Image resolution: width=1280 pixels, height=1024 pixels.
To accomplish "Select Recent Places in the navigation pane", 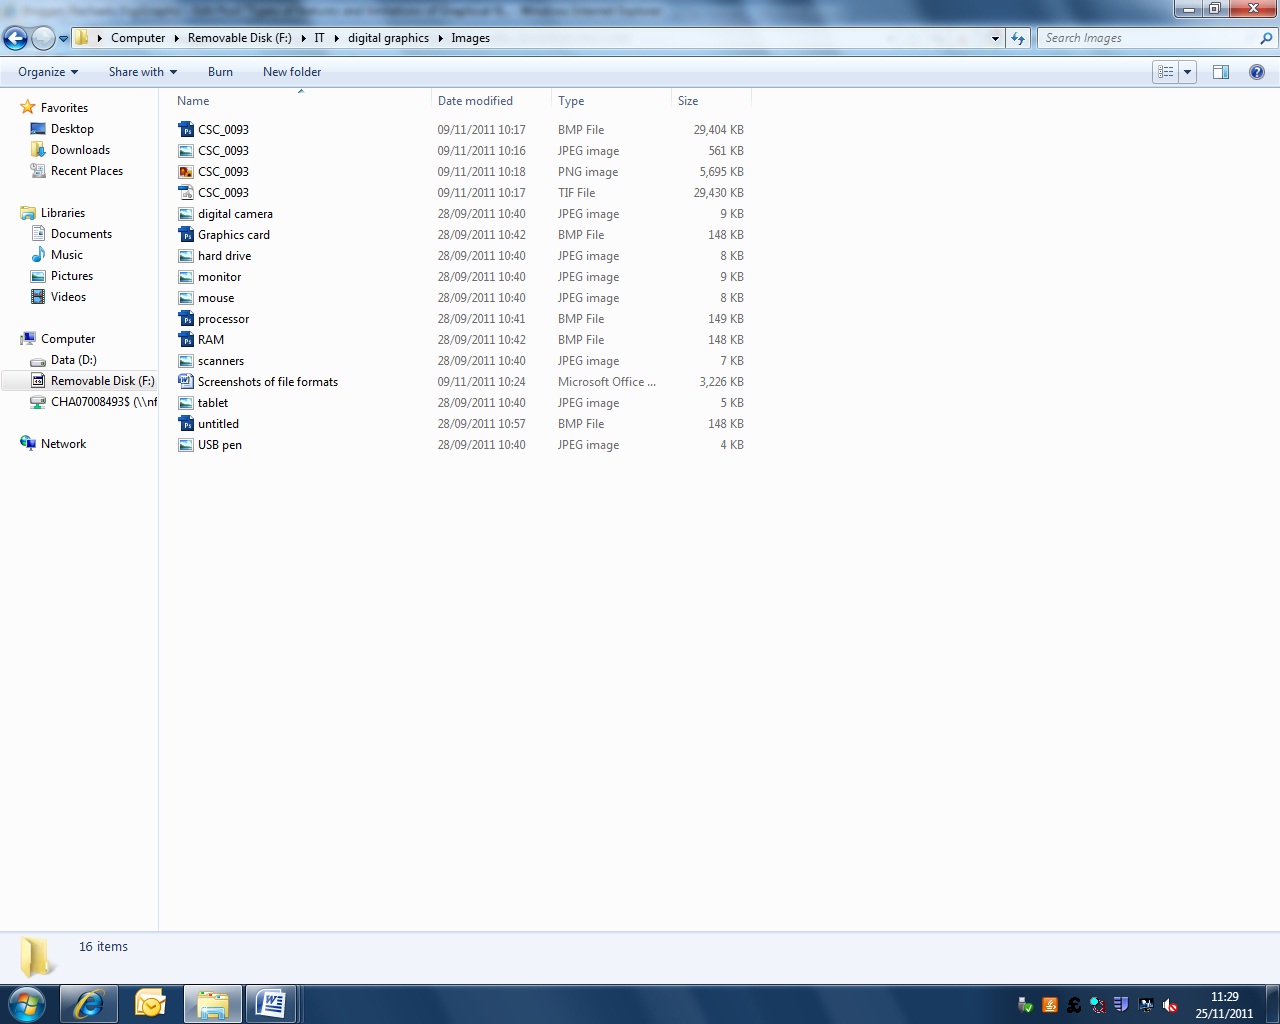I will pos(87,171).
